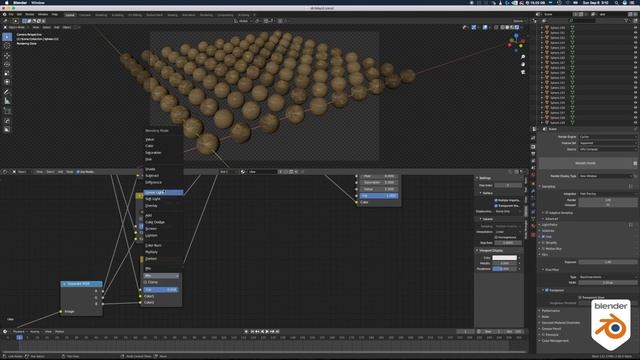
Task: Click the Exposure value field under Film
Action: tap(607, 262)
